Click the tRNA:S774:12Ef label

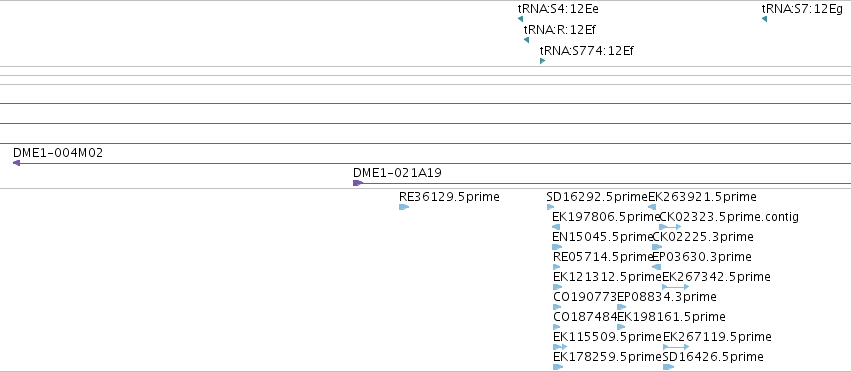(x=587, y=51)
